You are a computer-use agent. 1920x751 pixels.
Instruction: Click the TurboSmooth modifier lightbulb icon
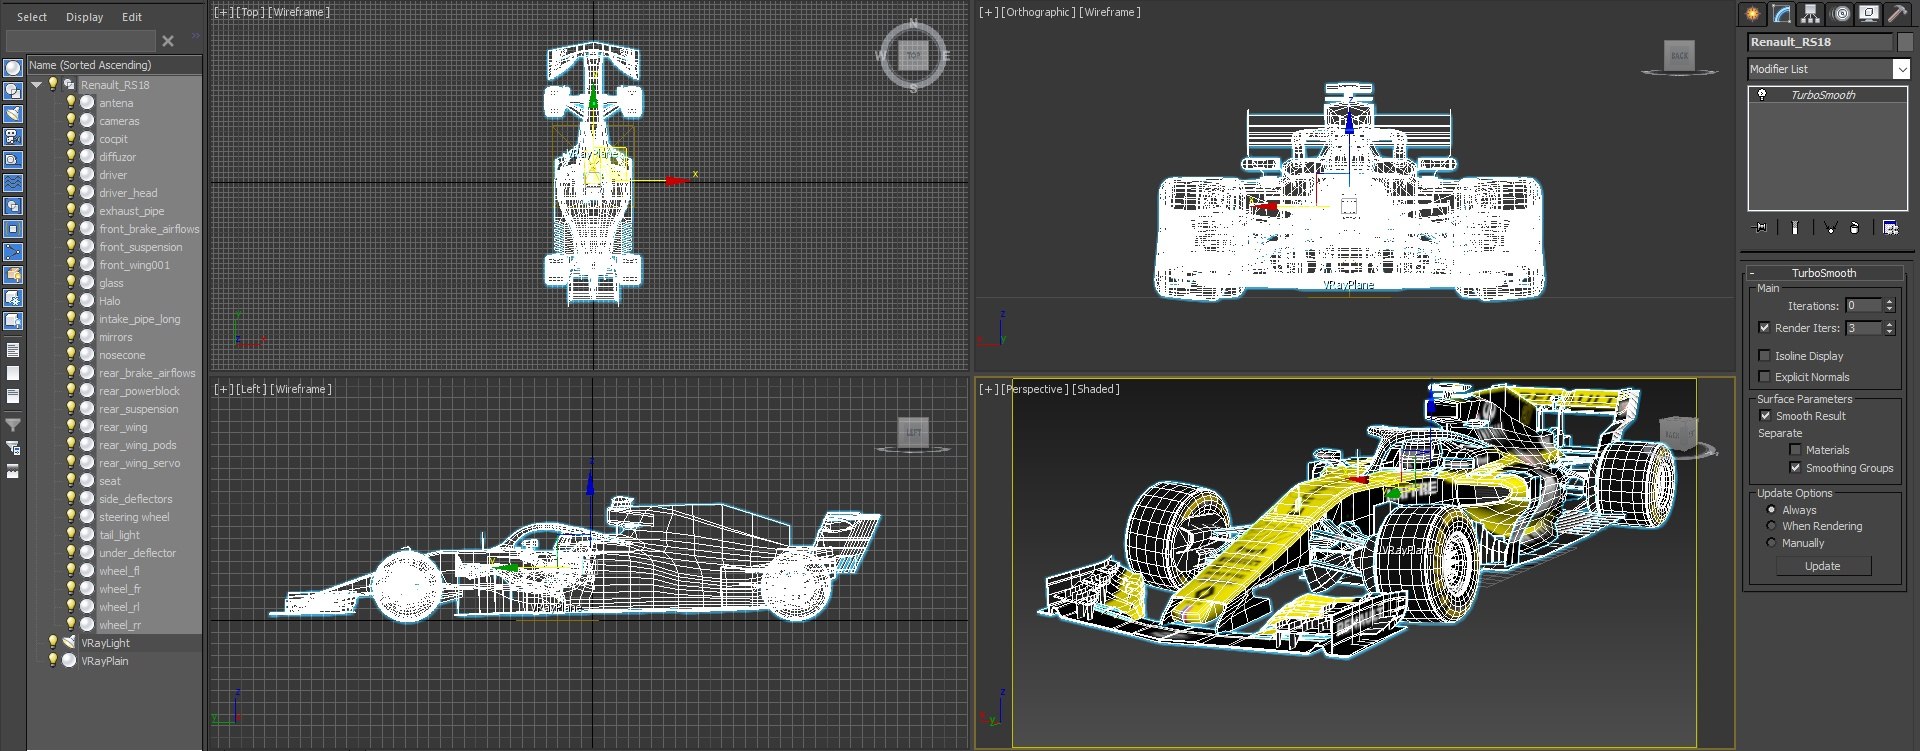click(x=1762, y=95)
